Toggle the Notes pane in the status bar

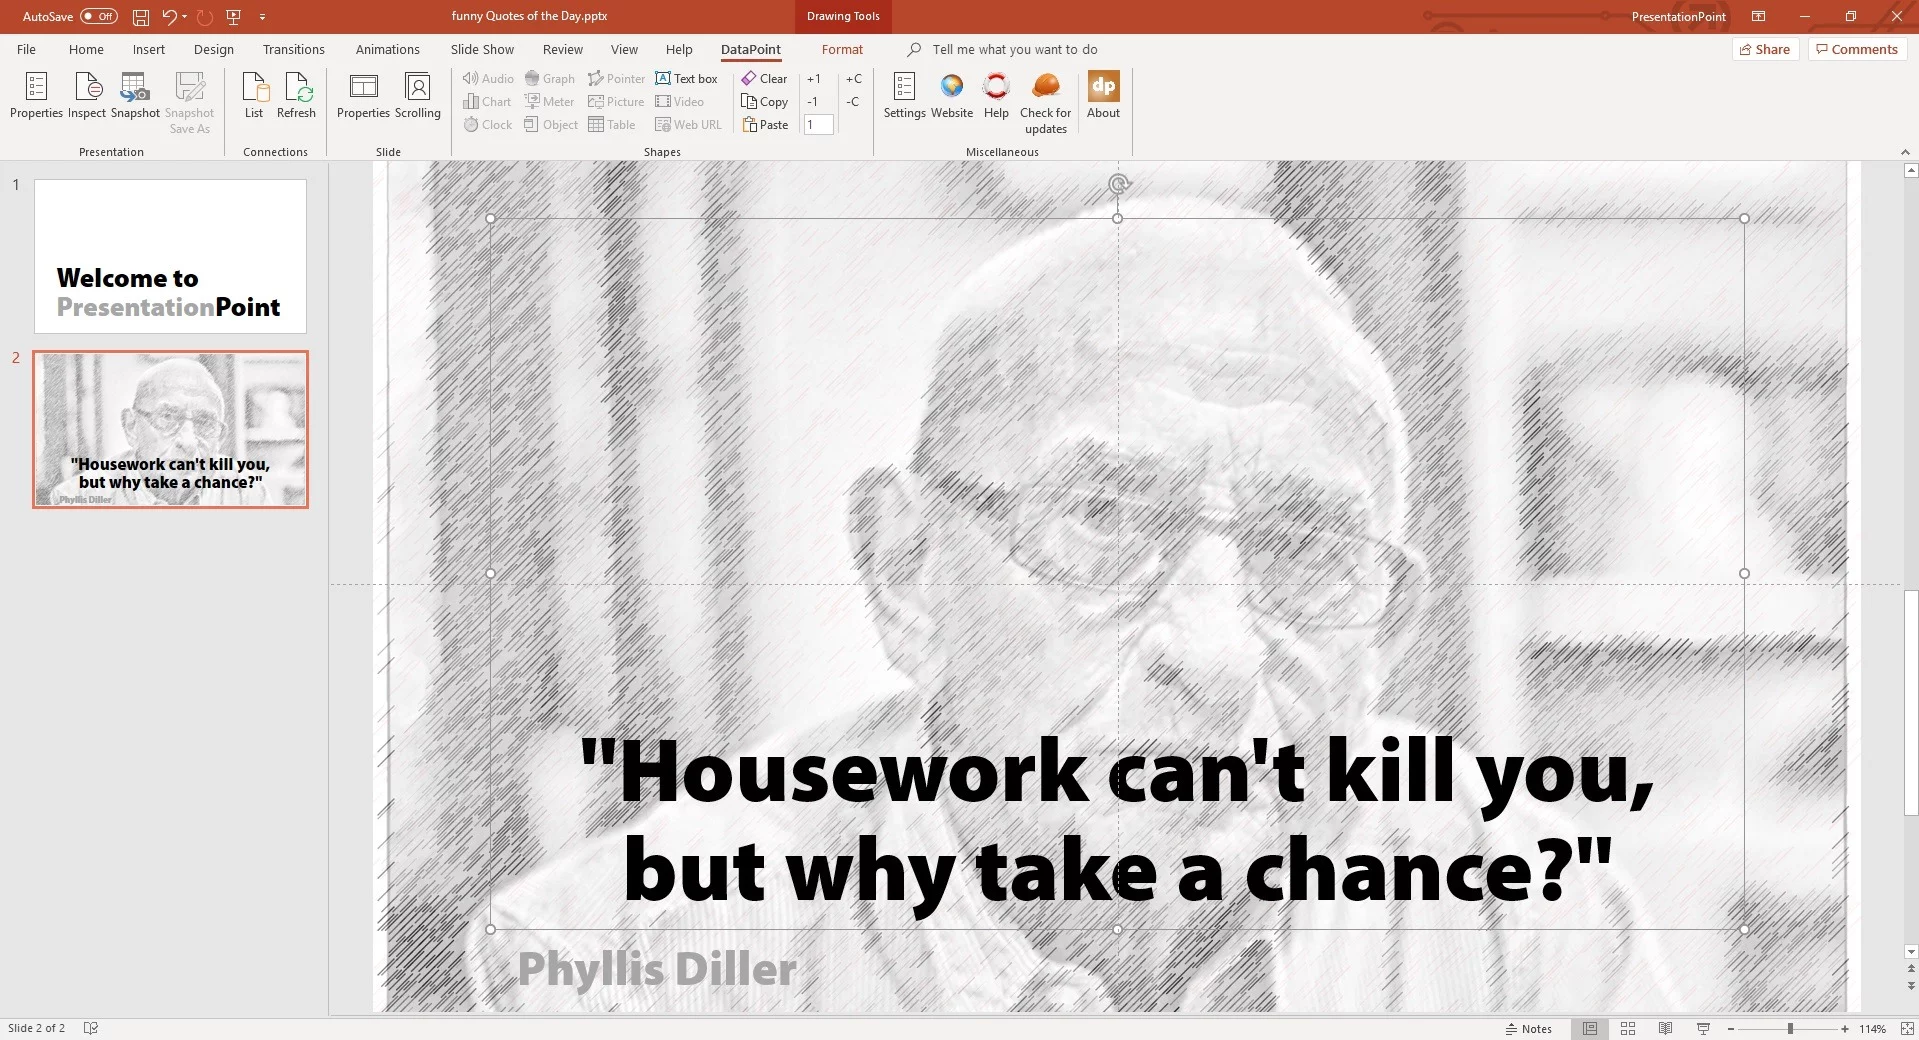1529,1028
